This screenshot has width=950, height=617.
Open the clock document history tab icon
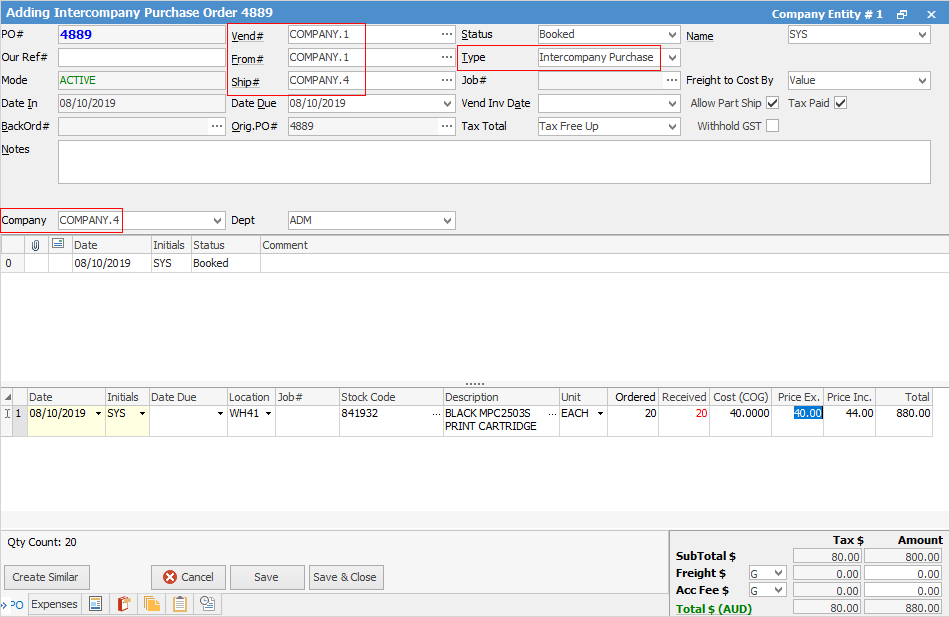coord(208,604)
